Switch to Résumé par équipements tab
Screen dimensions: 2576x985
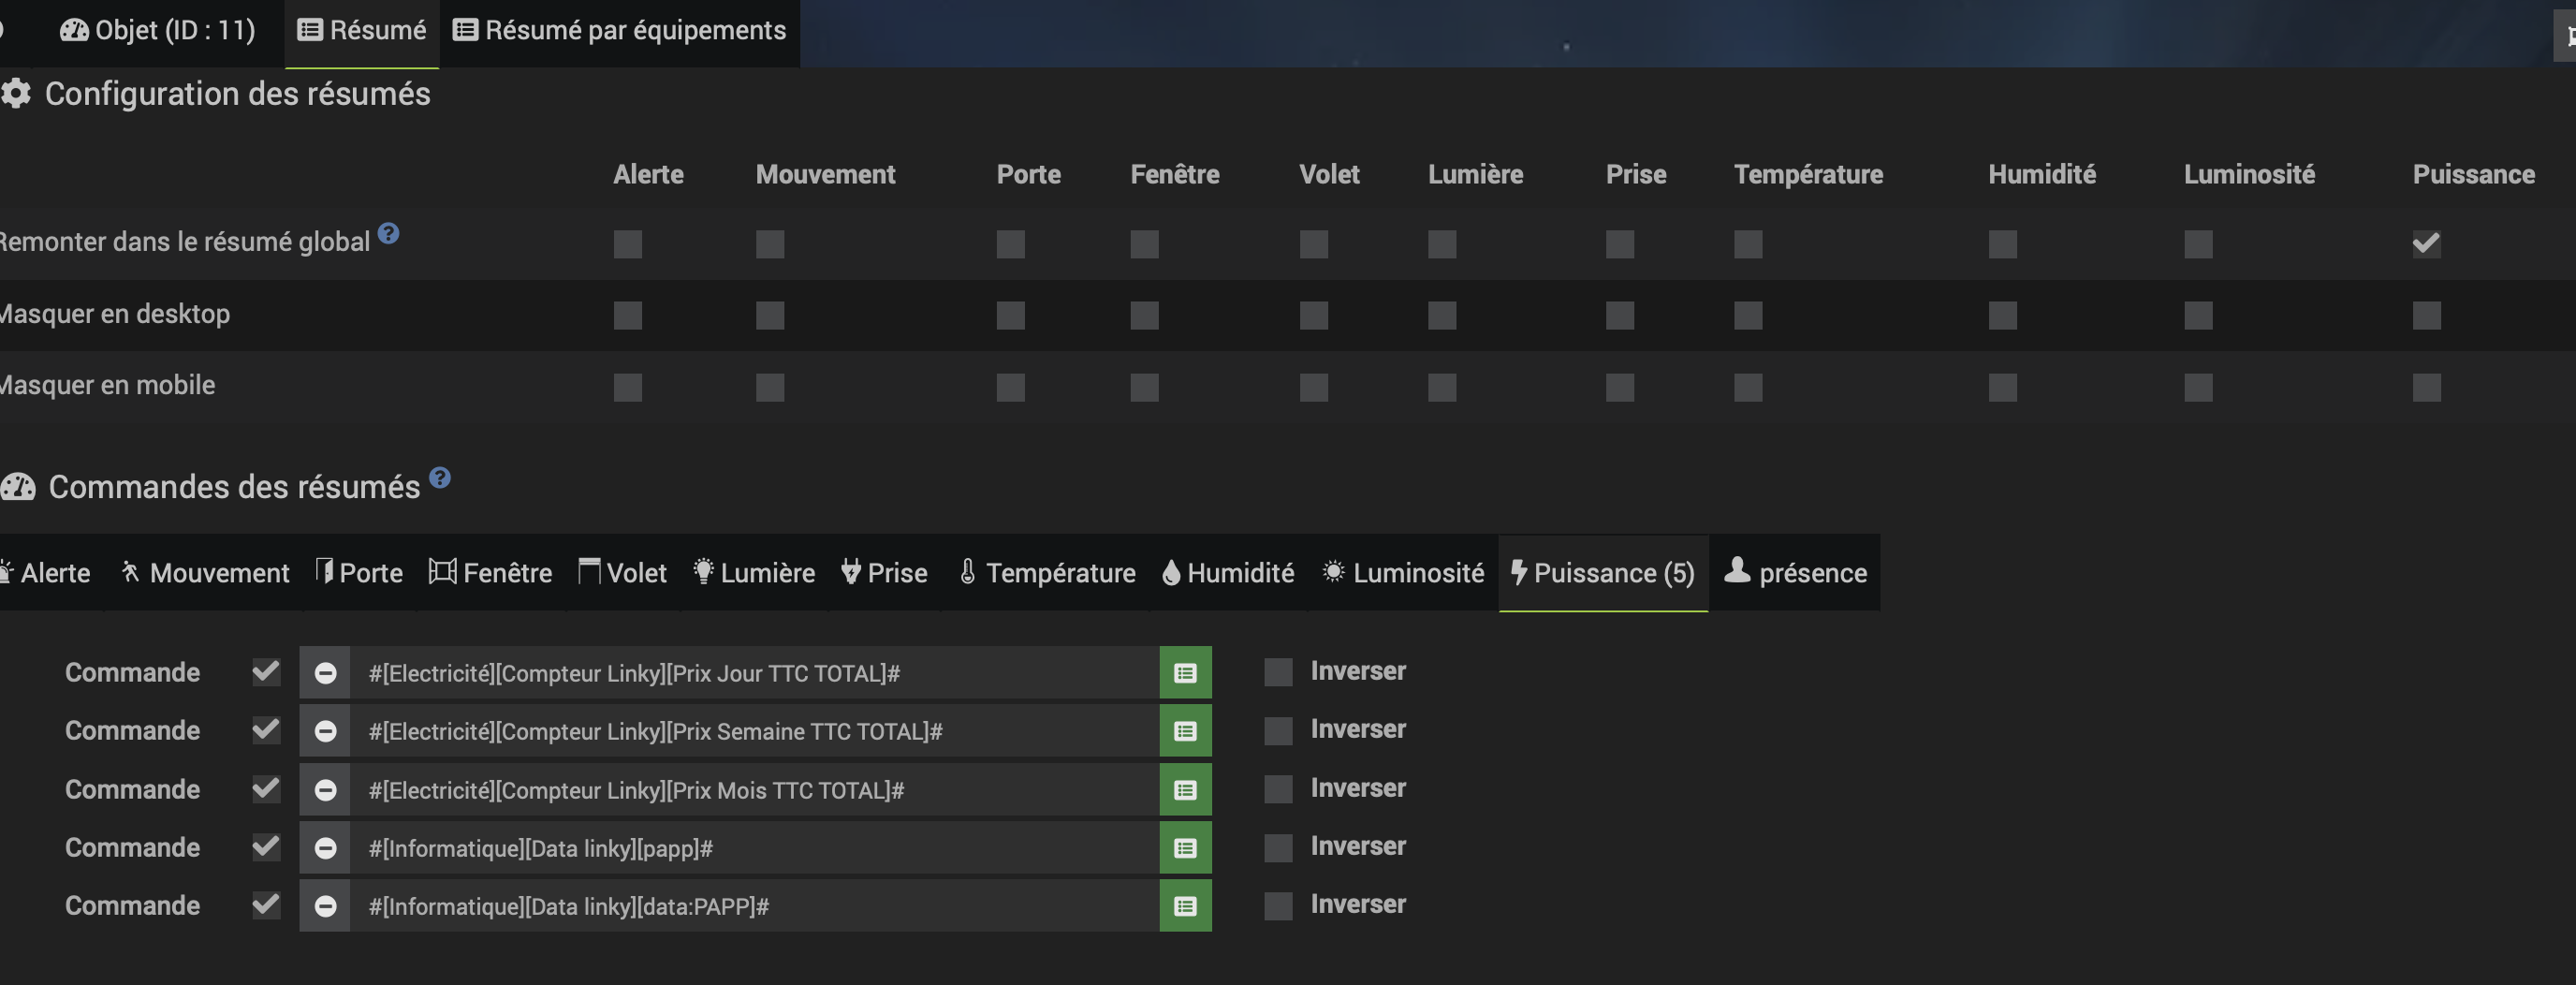pos(620,31)
